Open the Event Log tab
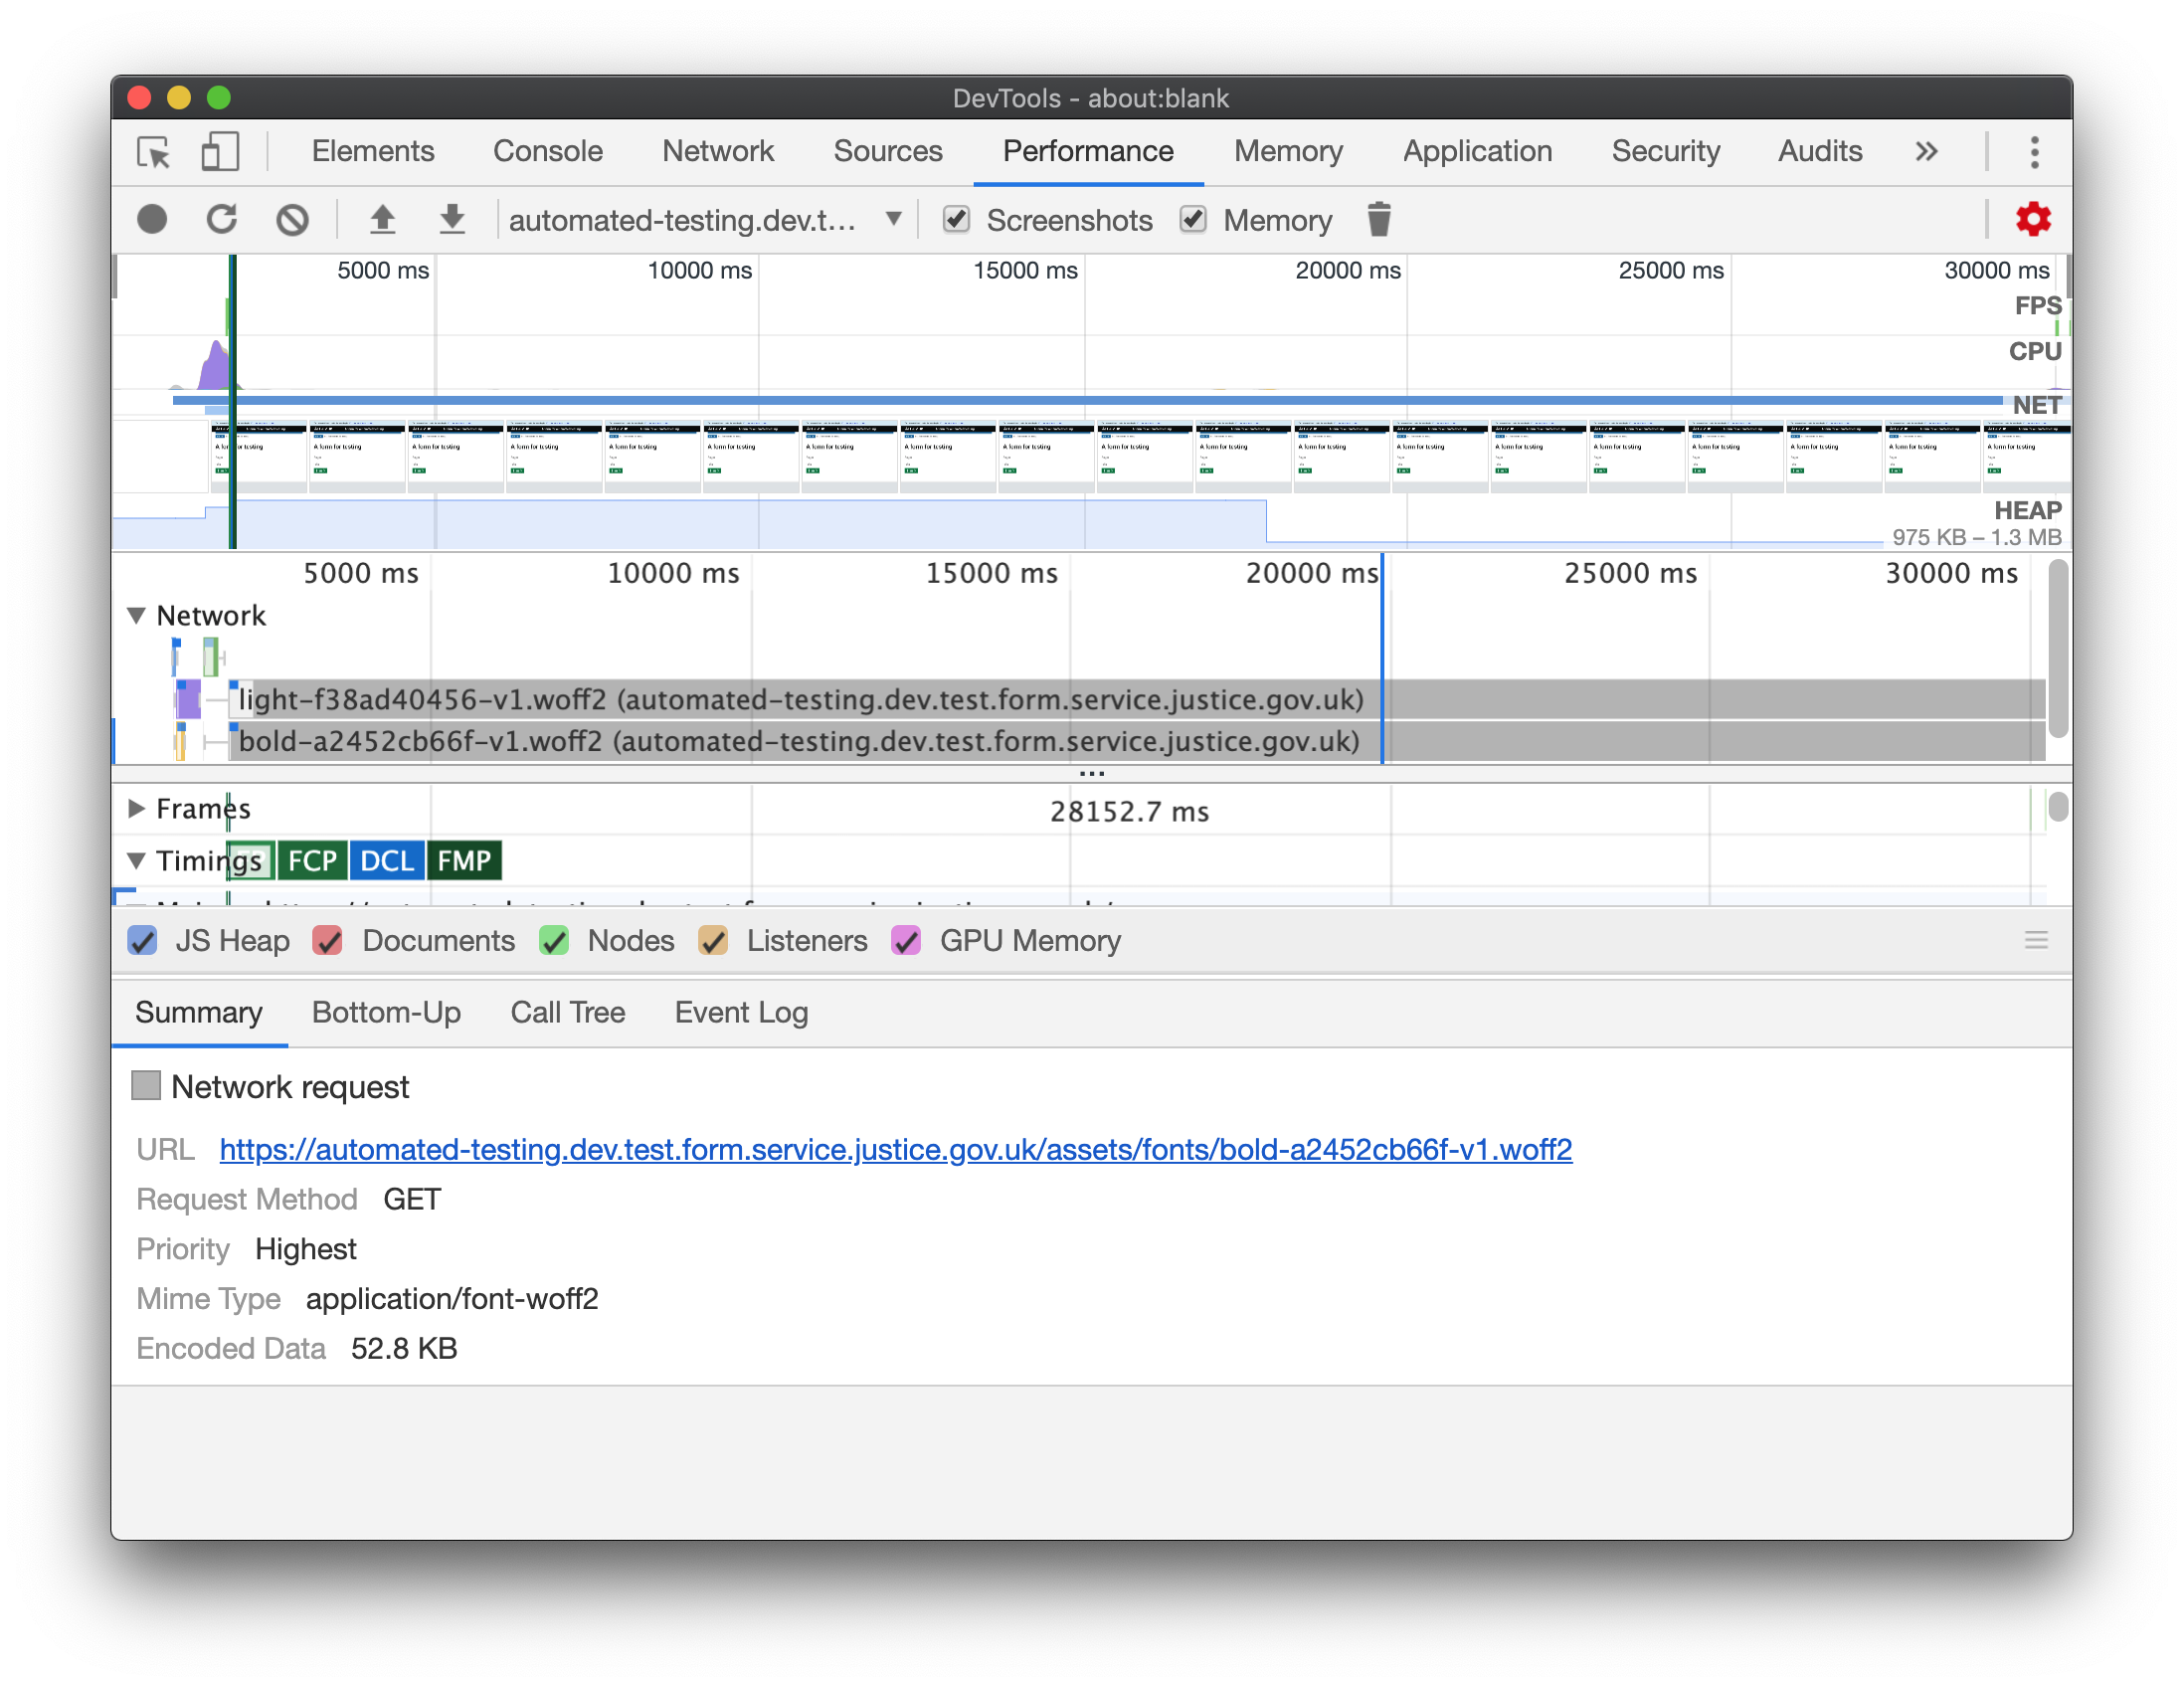Viewport: 2184px width, 1687px height. coord(741,1012)
